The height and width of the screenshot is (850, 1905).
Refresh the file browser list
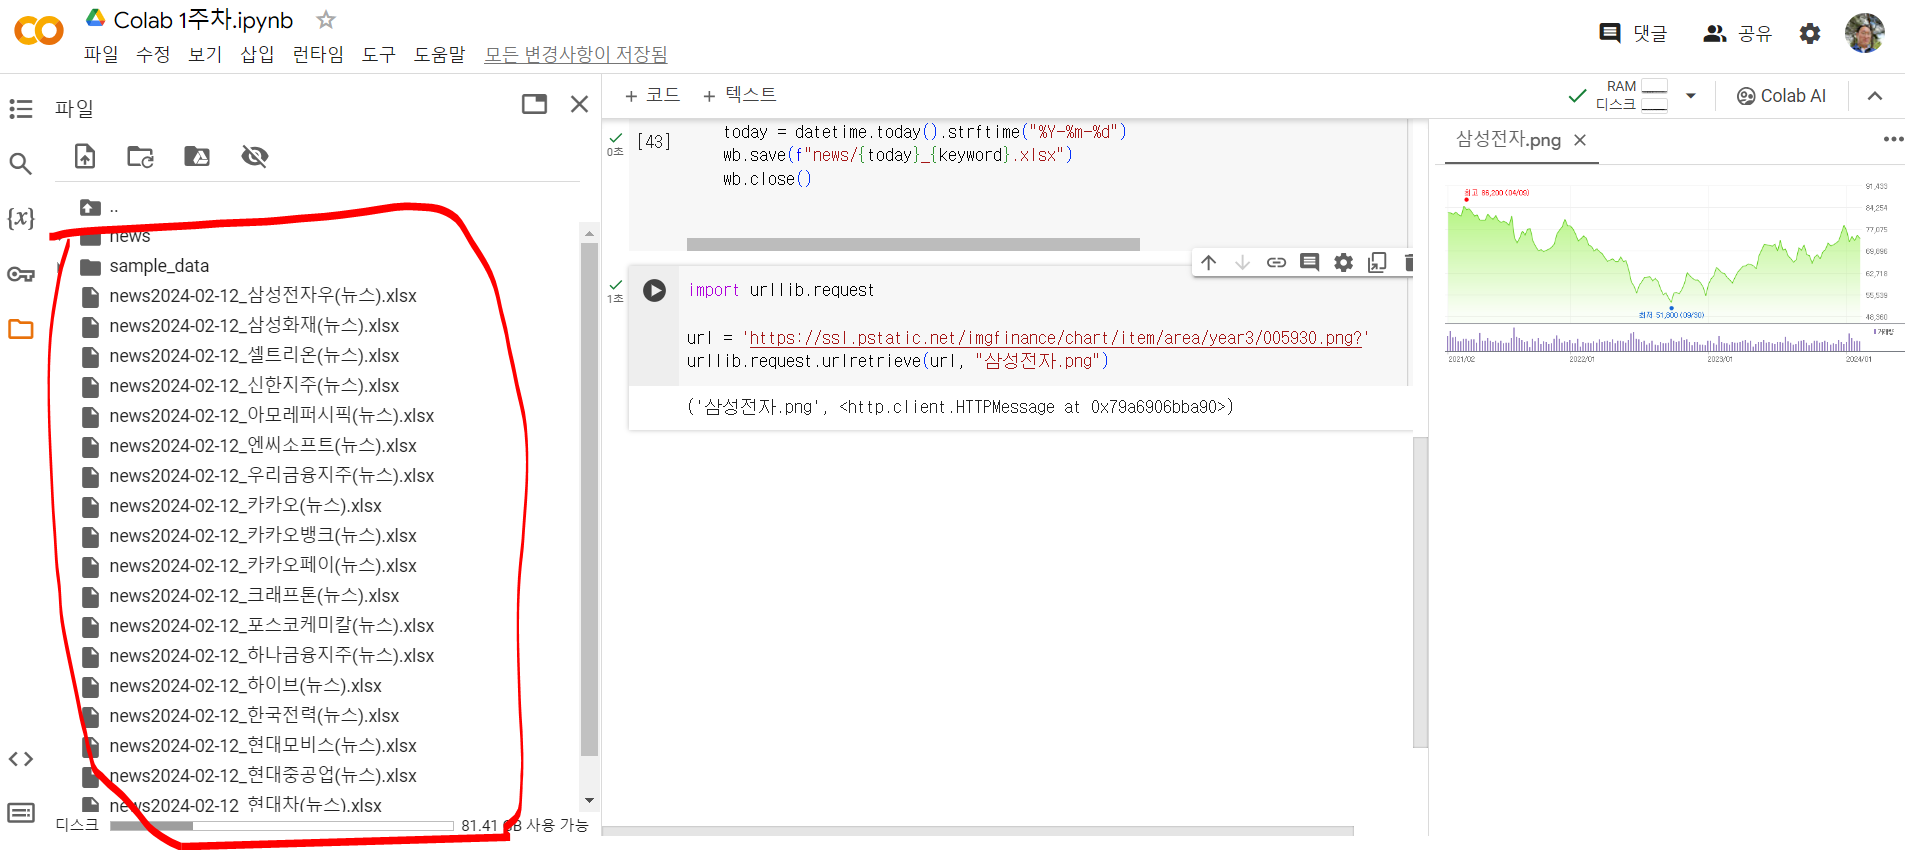140,156
